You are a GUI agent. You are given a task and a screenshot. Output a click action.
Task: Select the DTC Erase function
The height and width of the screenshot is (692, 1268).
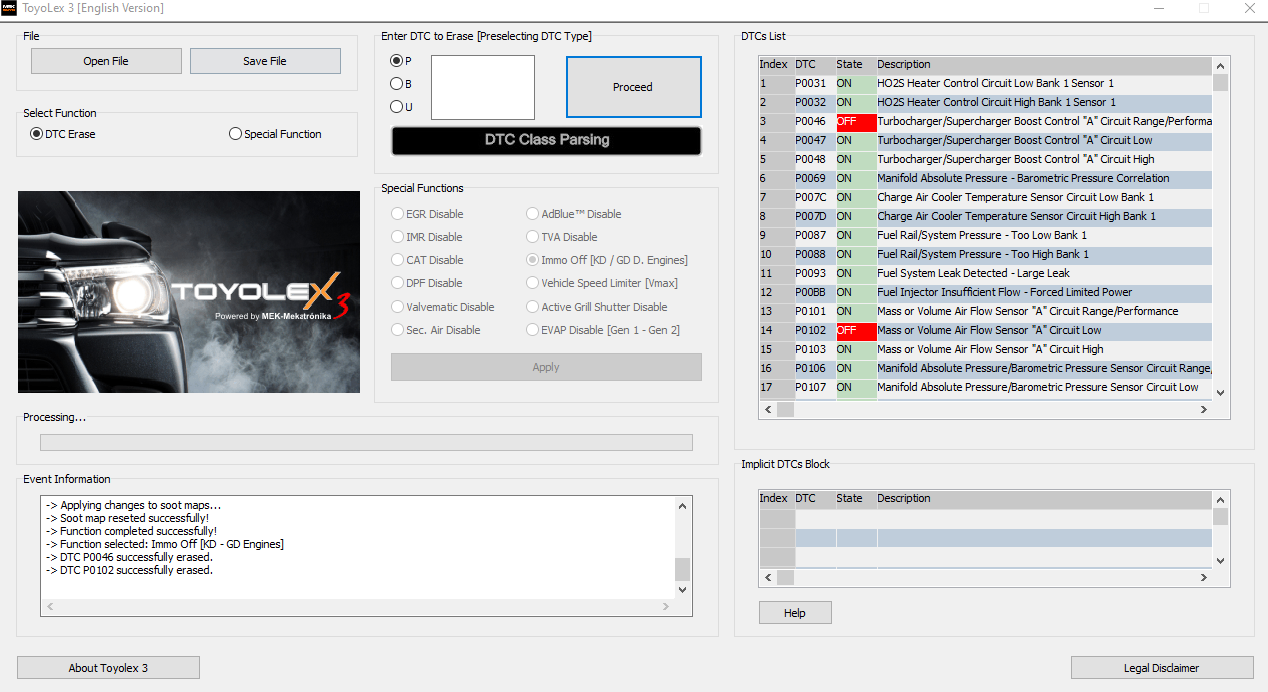tap(63, 133)
